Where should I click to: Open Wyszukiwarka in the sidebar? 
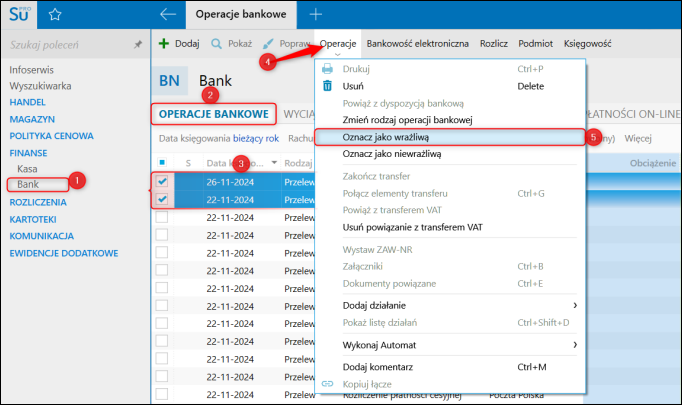(40, 86)
